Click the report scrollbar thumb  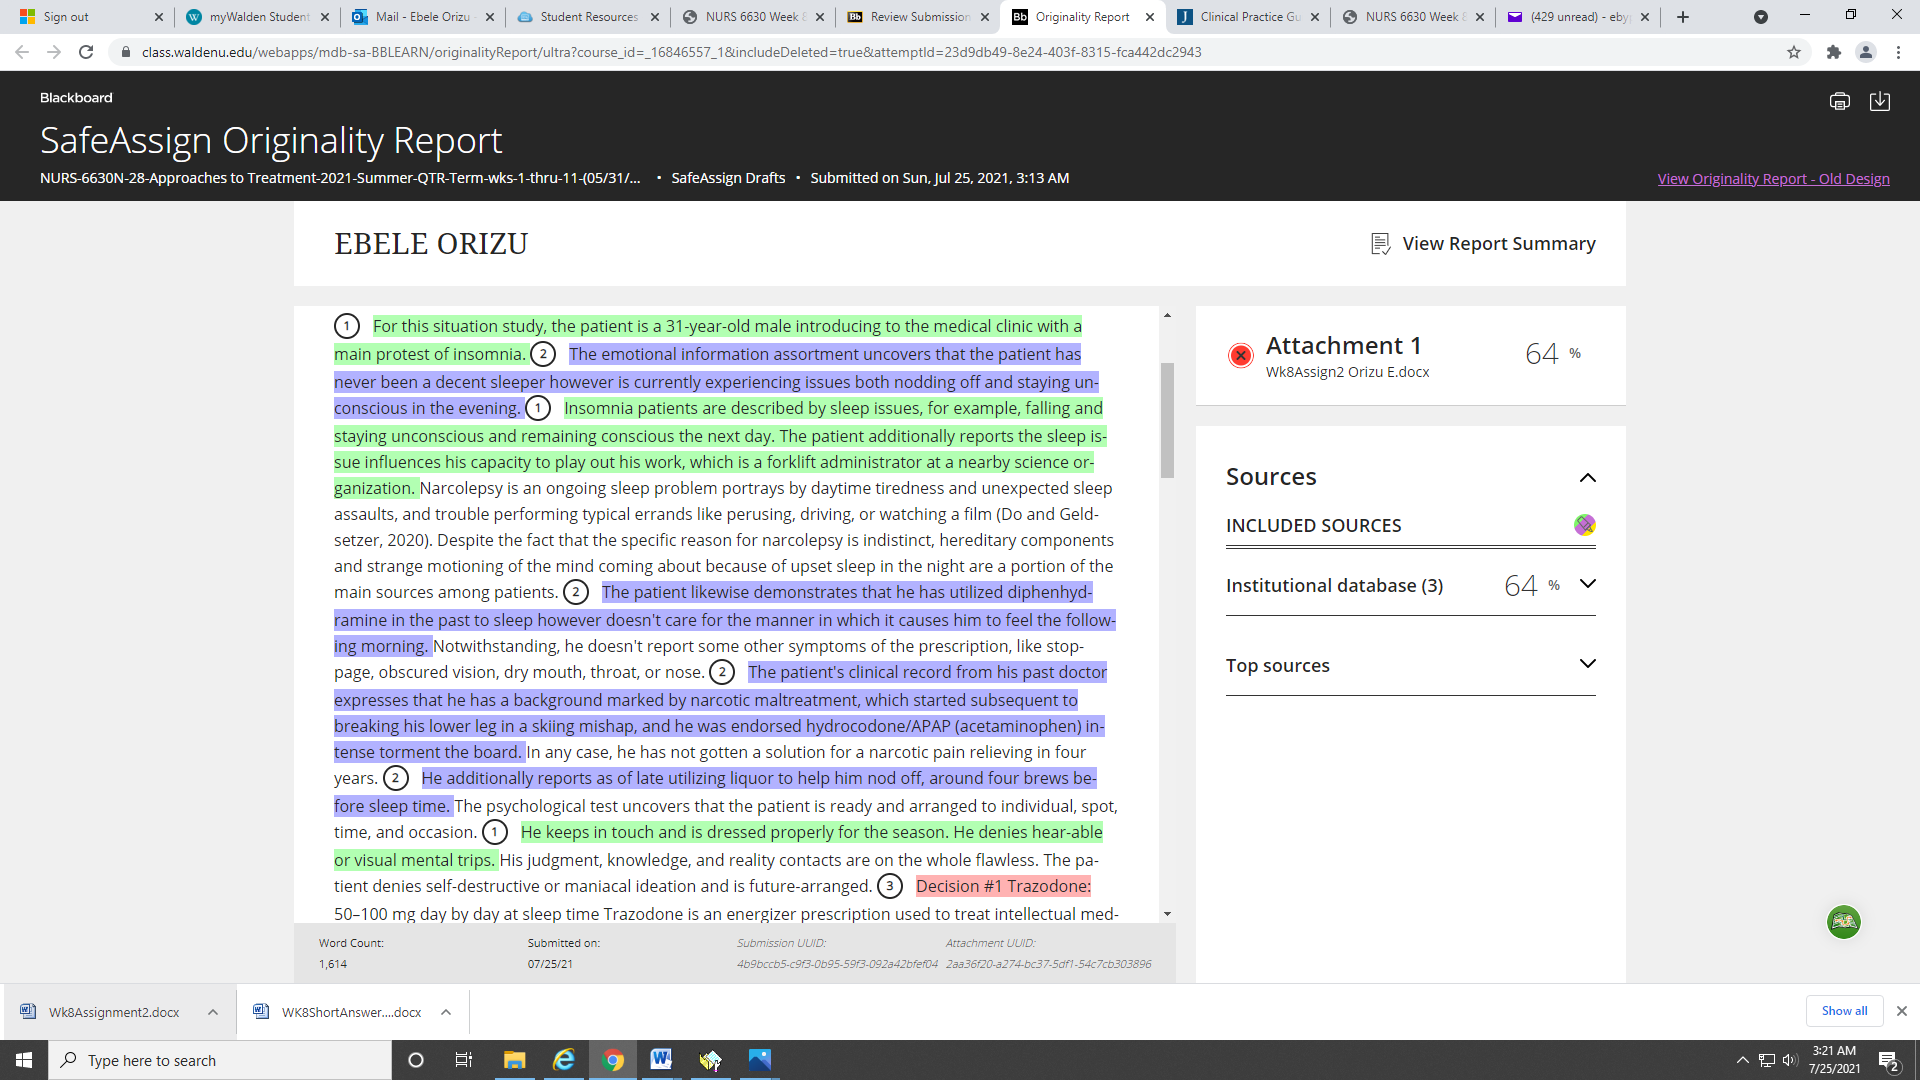1167,420
